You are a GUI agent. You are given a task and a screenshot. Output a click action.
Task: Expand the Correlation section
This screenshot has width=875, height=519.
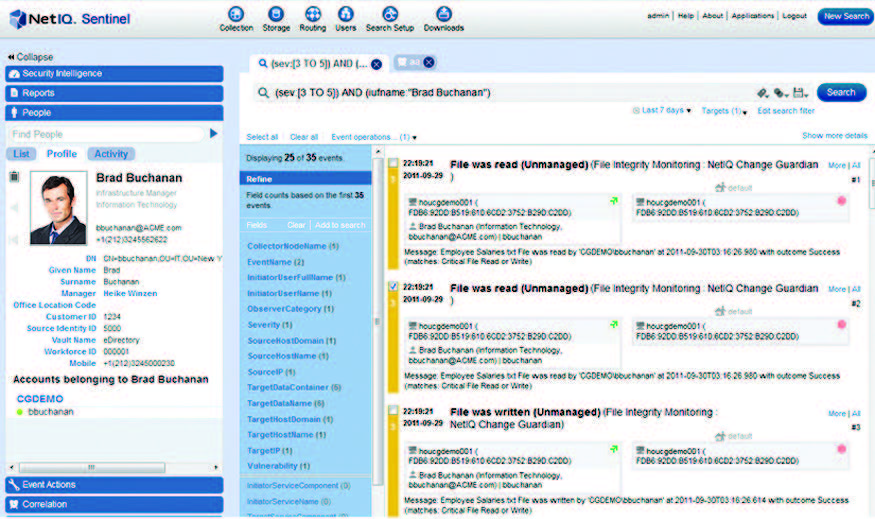click(114, 504)
